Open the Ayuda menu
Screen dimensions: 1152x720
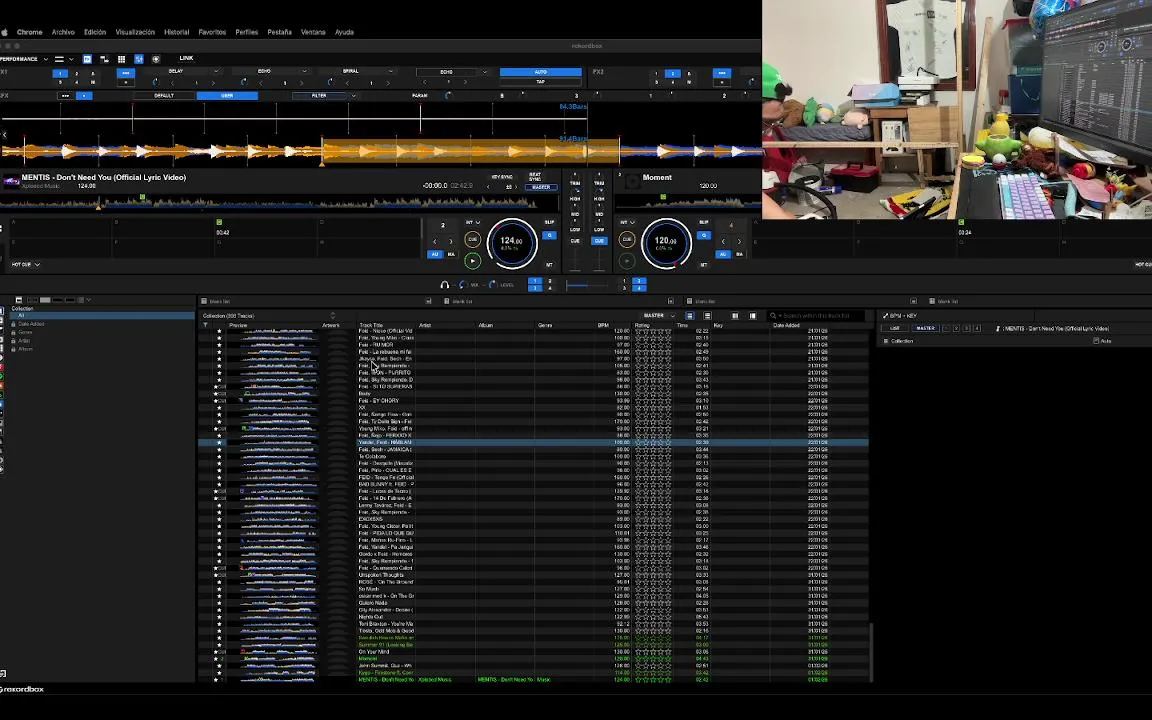[x=344, y=32]
